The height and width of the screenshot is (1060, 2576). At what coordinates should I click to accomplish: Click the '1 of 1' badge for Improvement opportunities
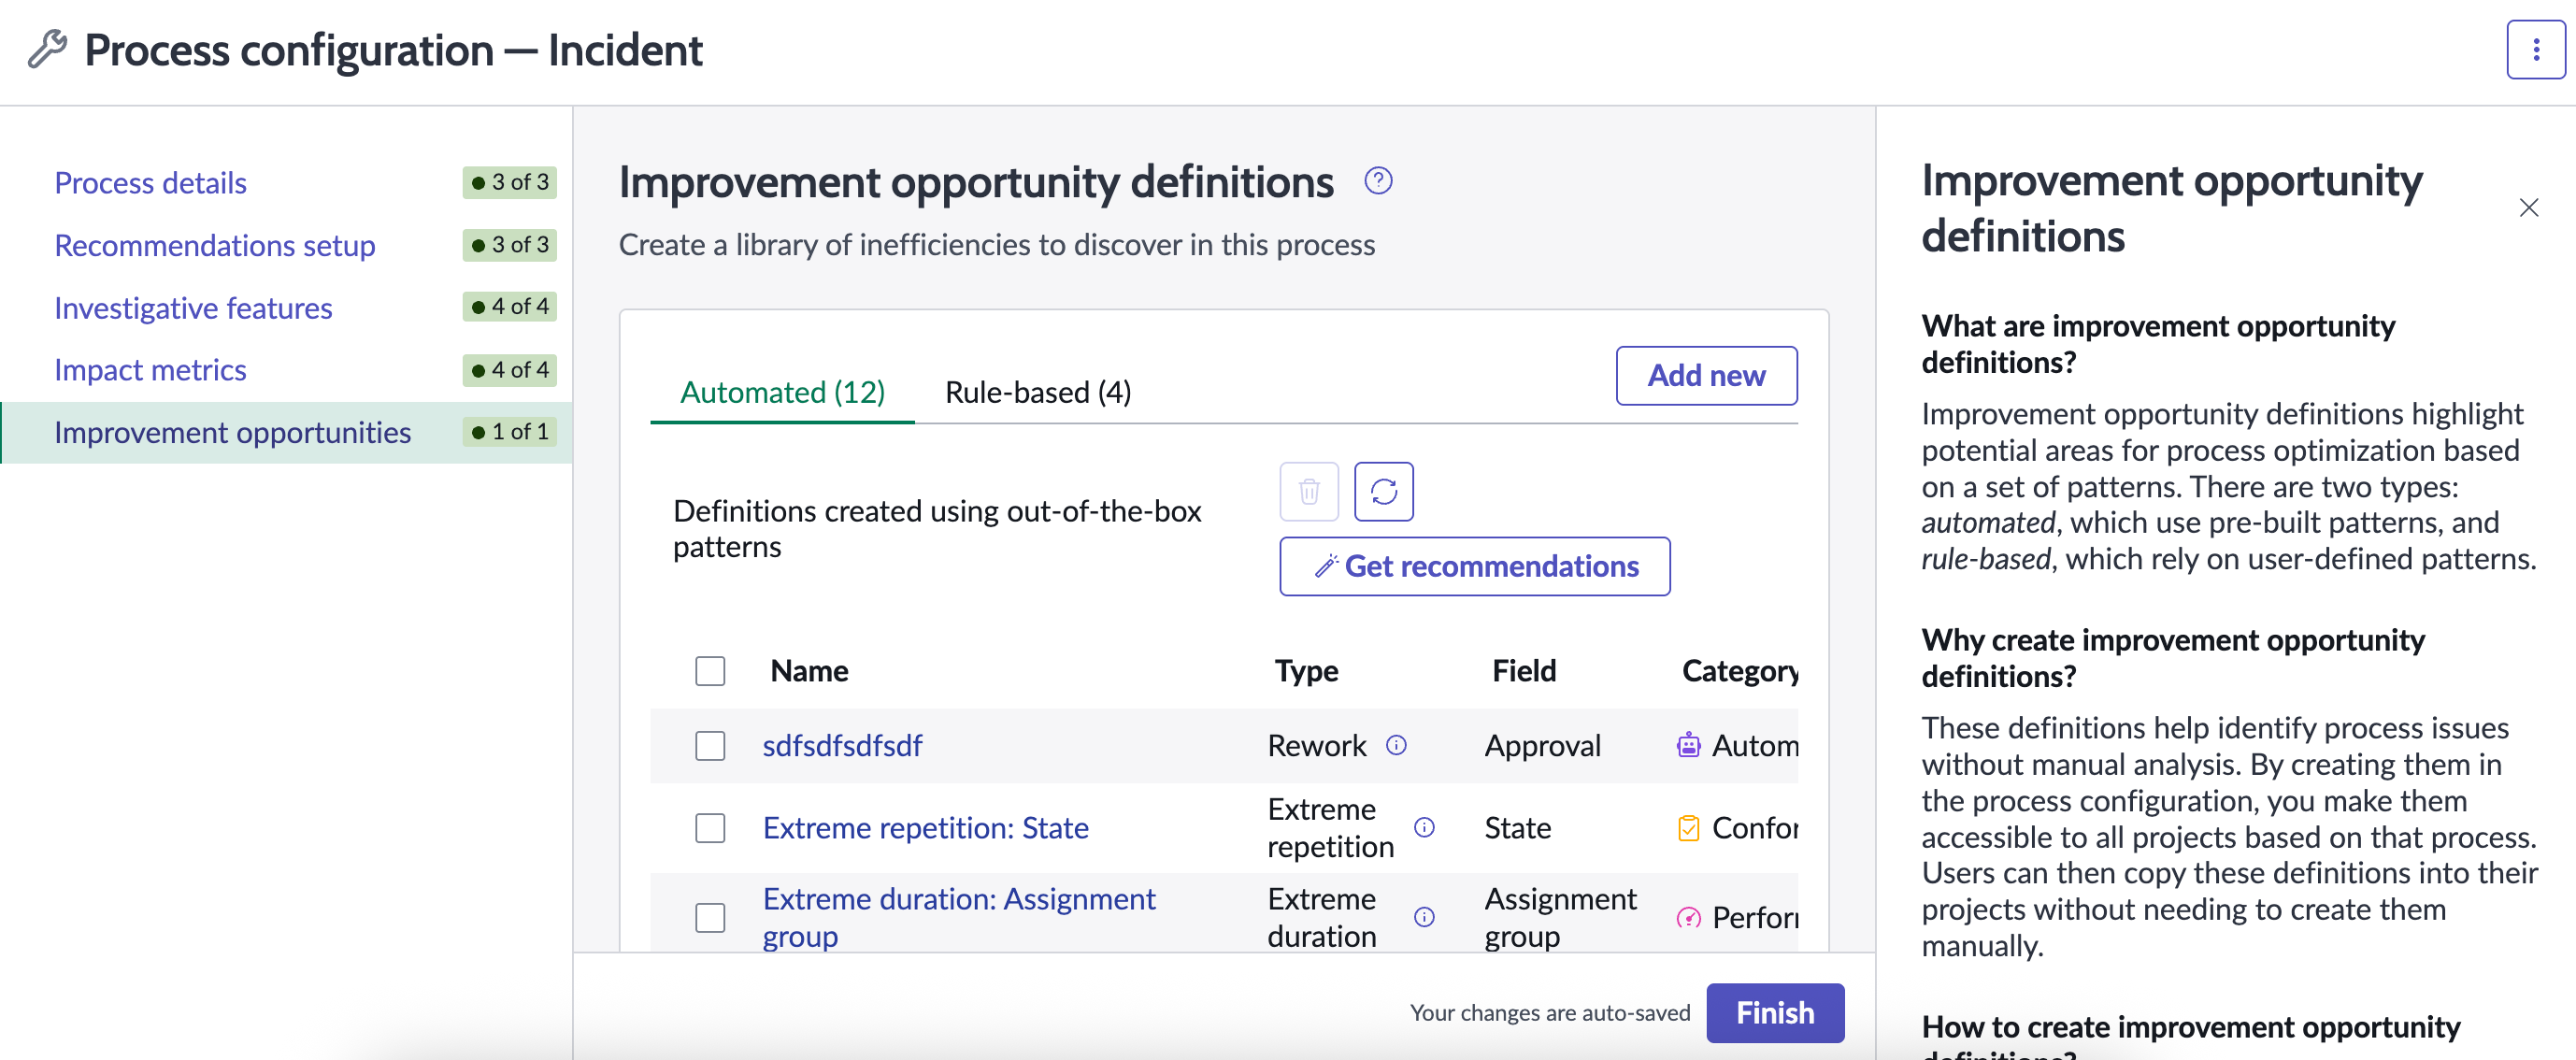click(509, 432)
